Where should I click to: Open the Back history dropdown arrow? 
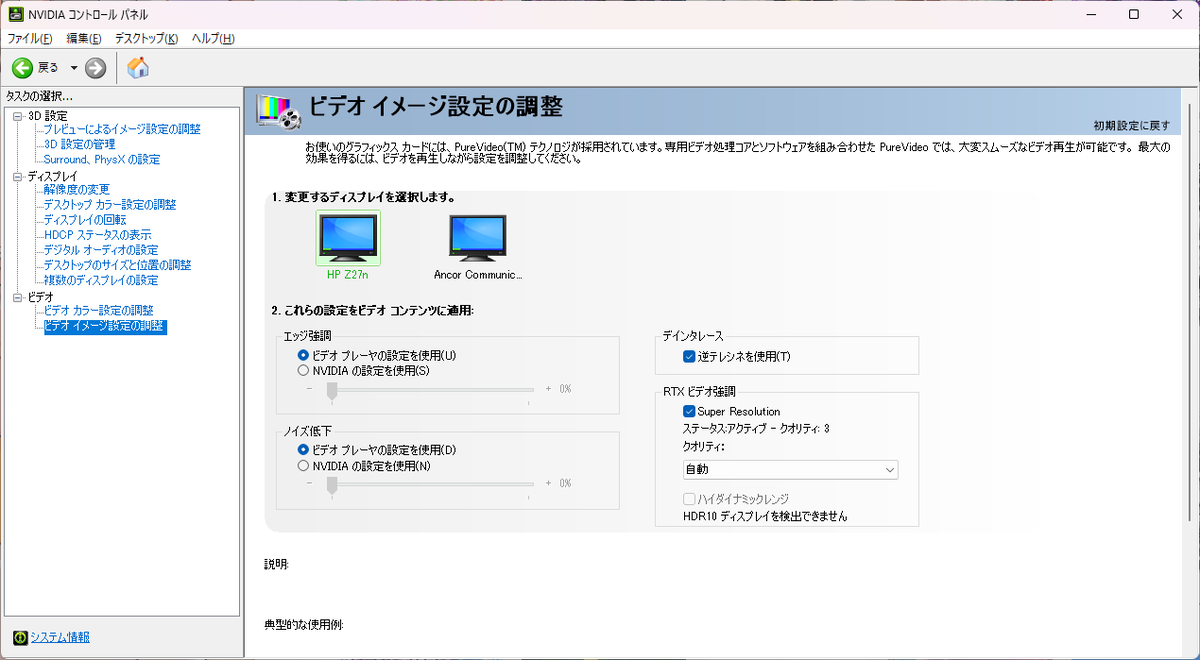coord(74,68)
